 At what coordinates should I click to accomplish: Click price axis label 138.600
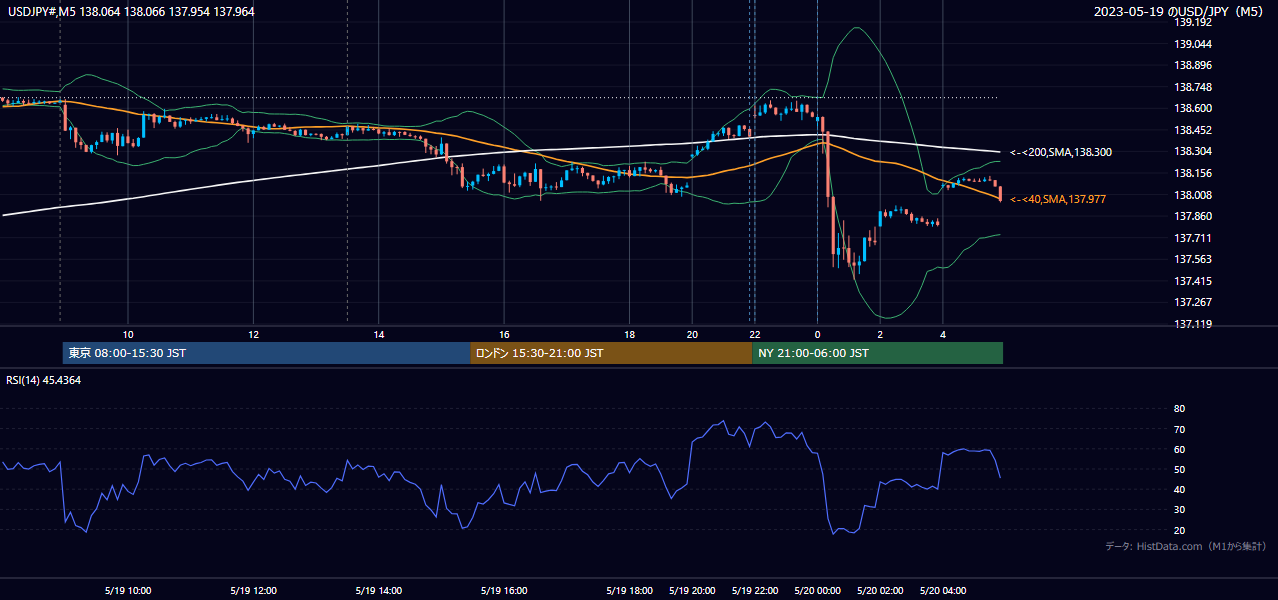(x=1193, y=108)
